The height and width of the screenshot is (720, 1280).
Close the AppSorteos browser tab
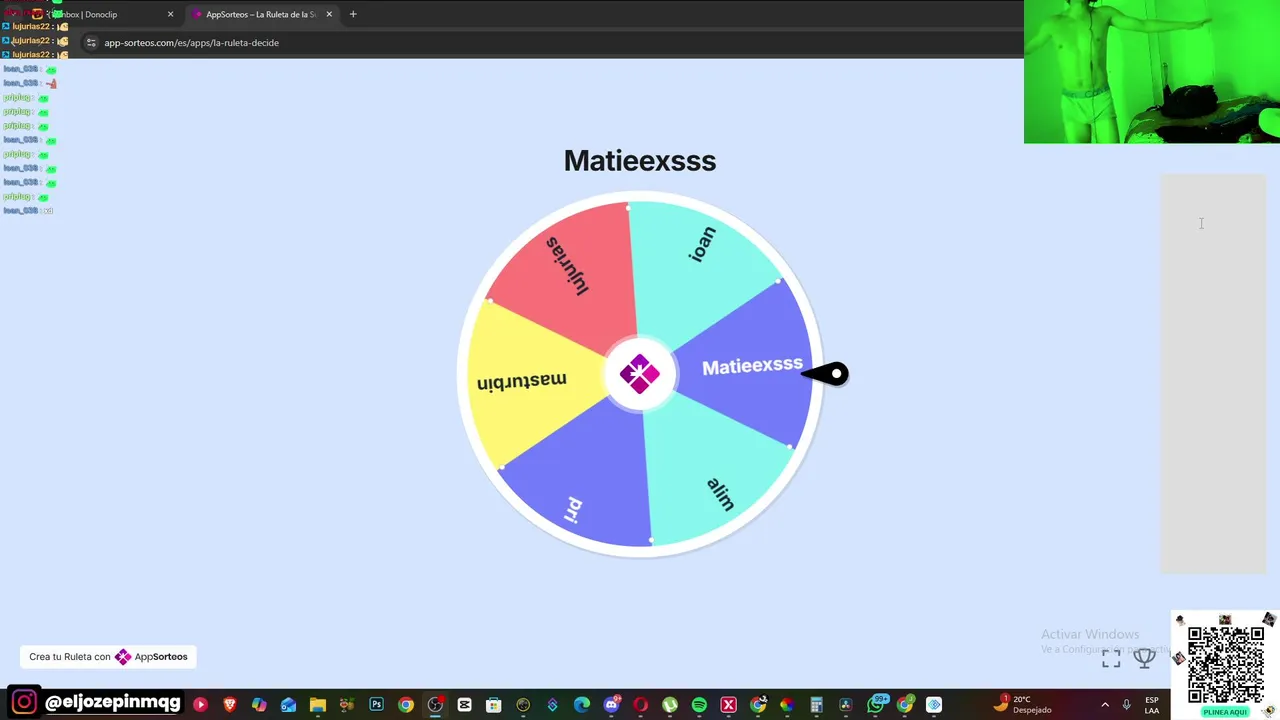(329, 14)
